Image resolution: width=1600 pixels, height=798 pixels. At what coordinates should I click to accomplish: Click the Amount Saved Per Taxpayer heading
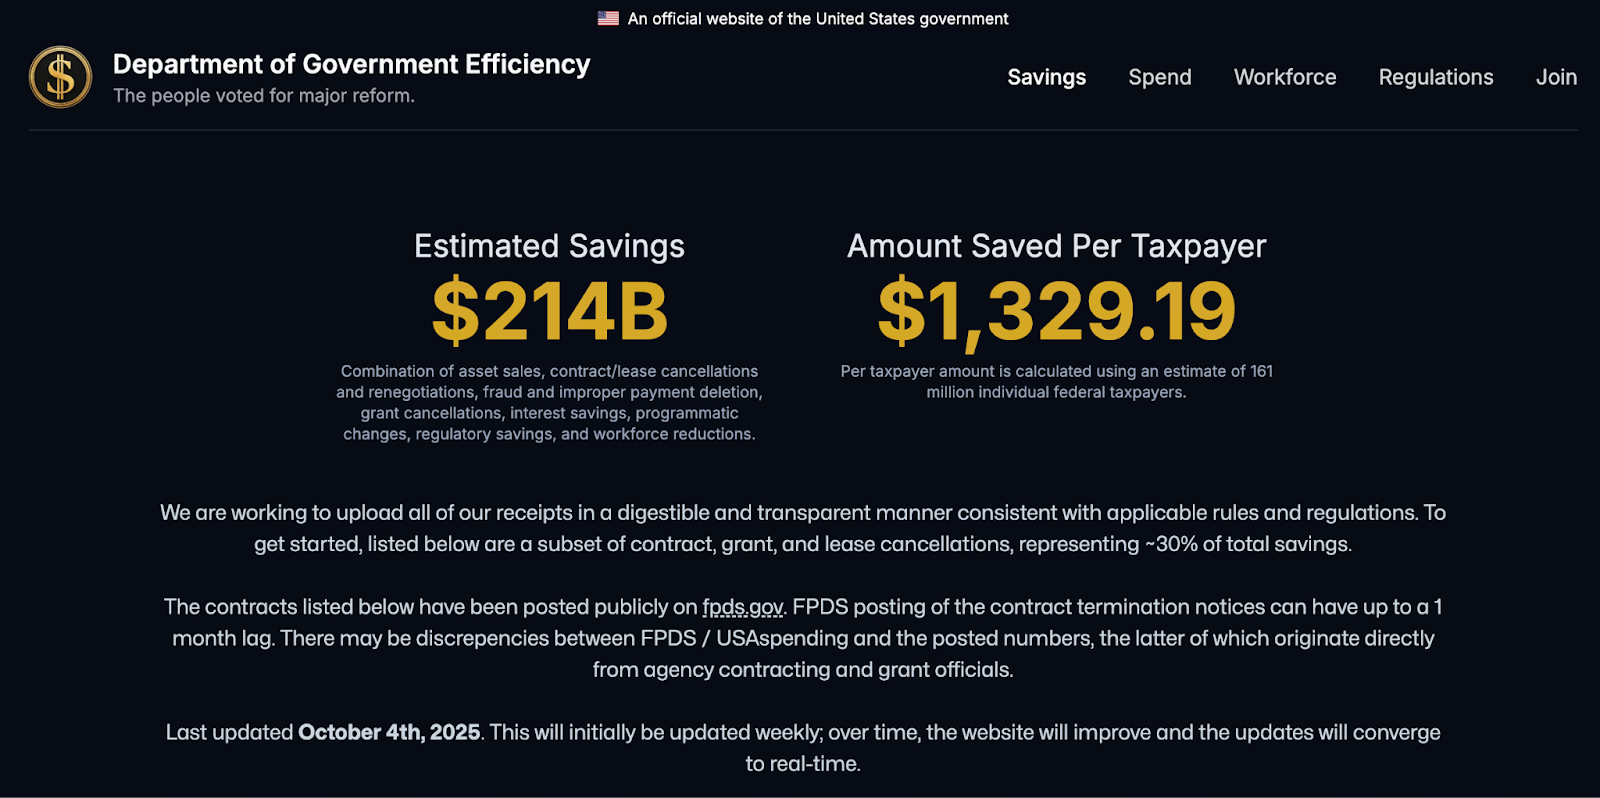tap(1056, 246)
